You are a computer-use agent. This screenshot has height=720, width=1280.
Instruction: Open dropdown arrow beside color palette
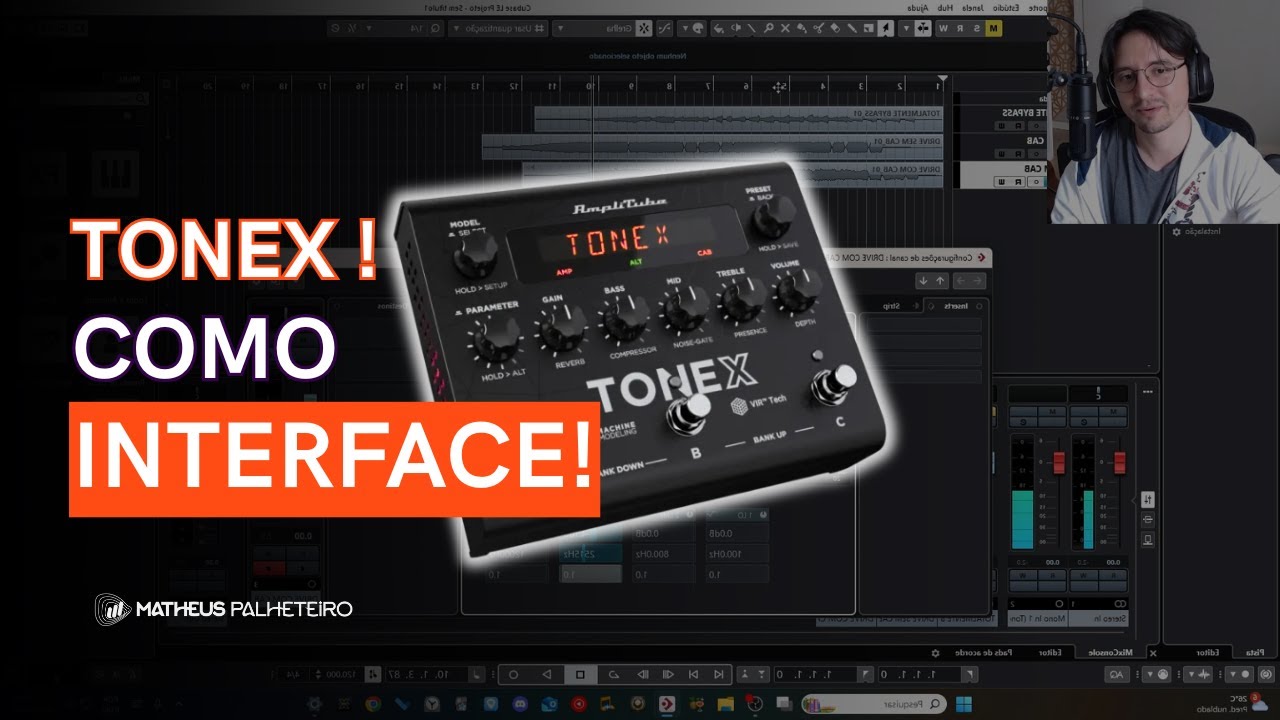click(x=685, y=28)
